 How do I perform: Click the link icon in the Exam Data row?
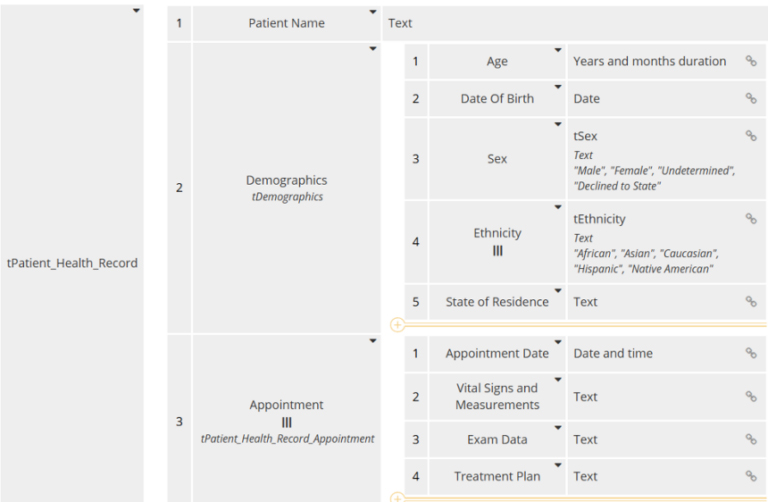[x=751, y=439]
